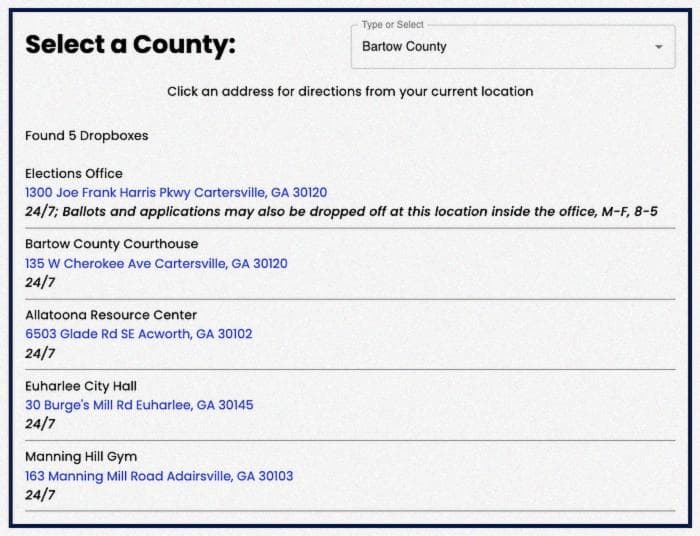Select the Elections Office location name
The image size is (700, 536).
pyautogui.click(x=74, y=174)
